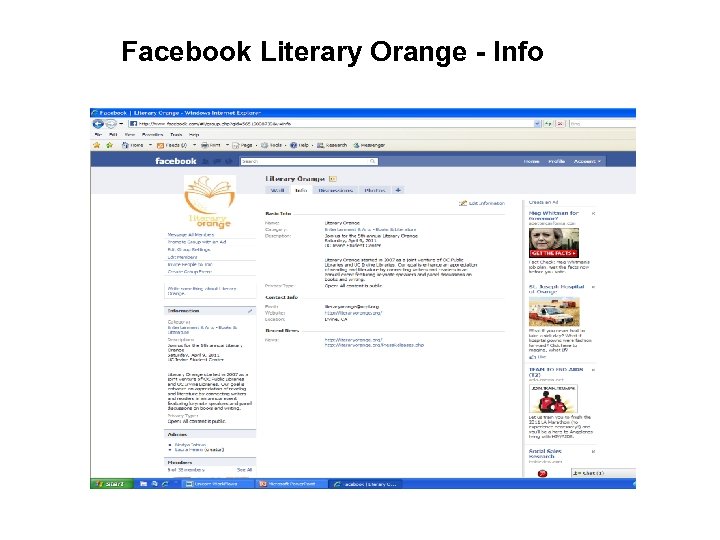The width and height of the screenshot is (720, 540).
Task: Open the Chat bar
Action: point(603,472)
